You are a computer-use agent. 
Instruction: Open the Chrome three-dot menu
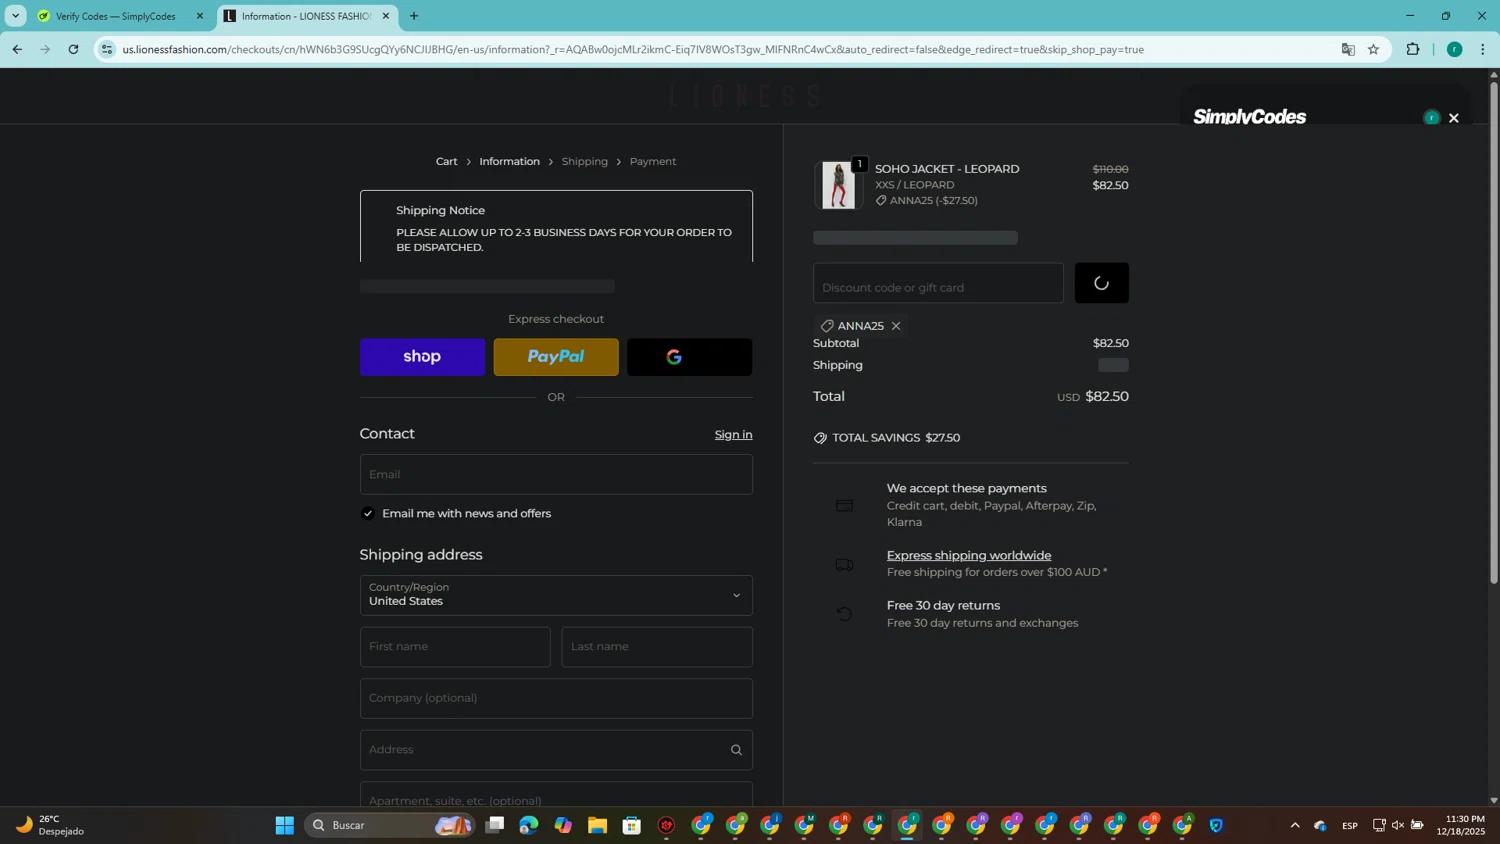[x=1483, y=49]
